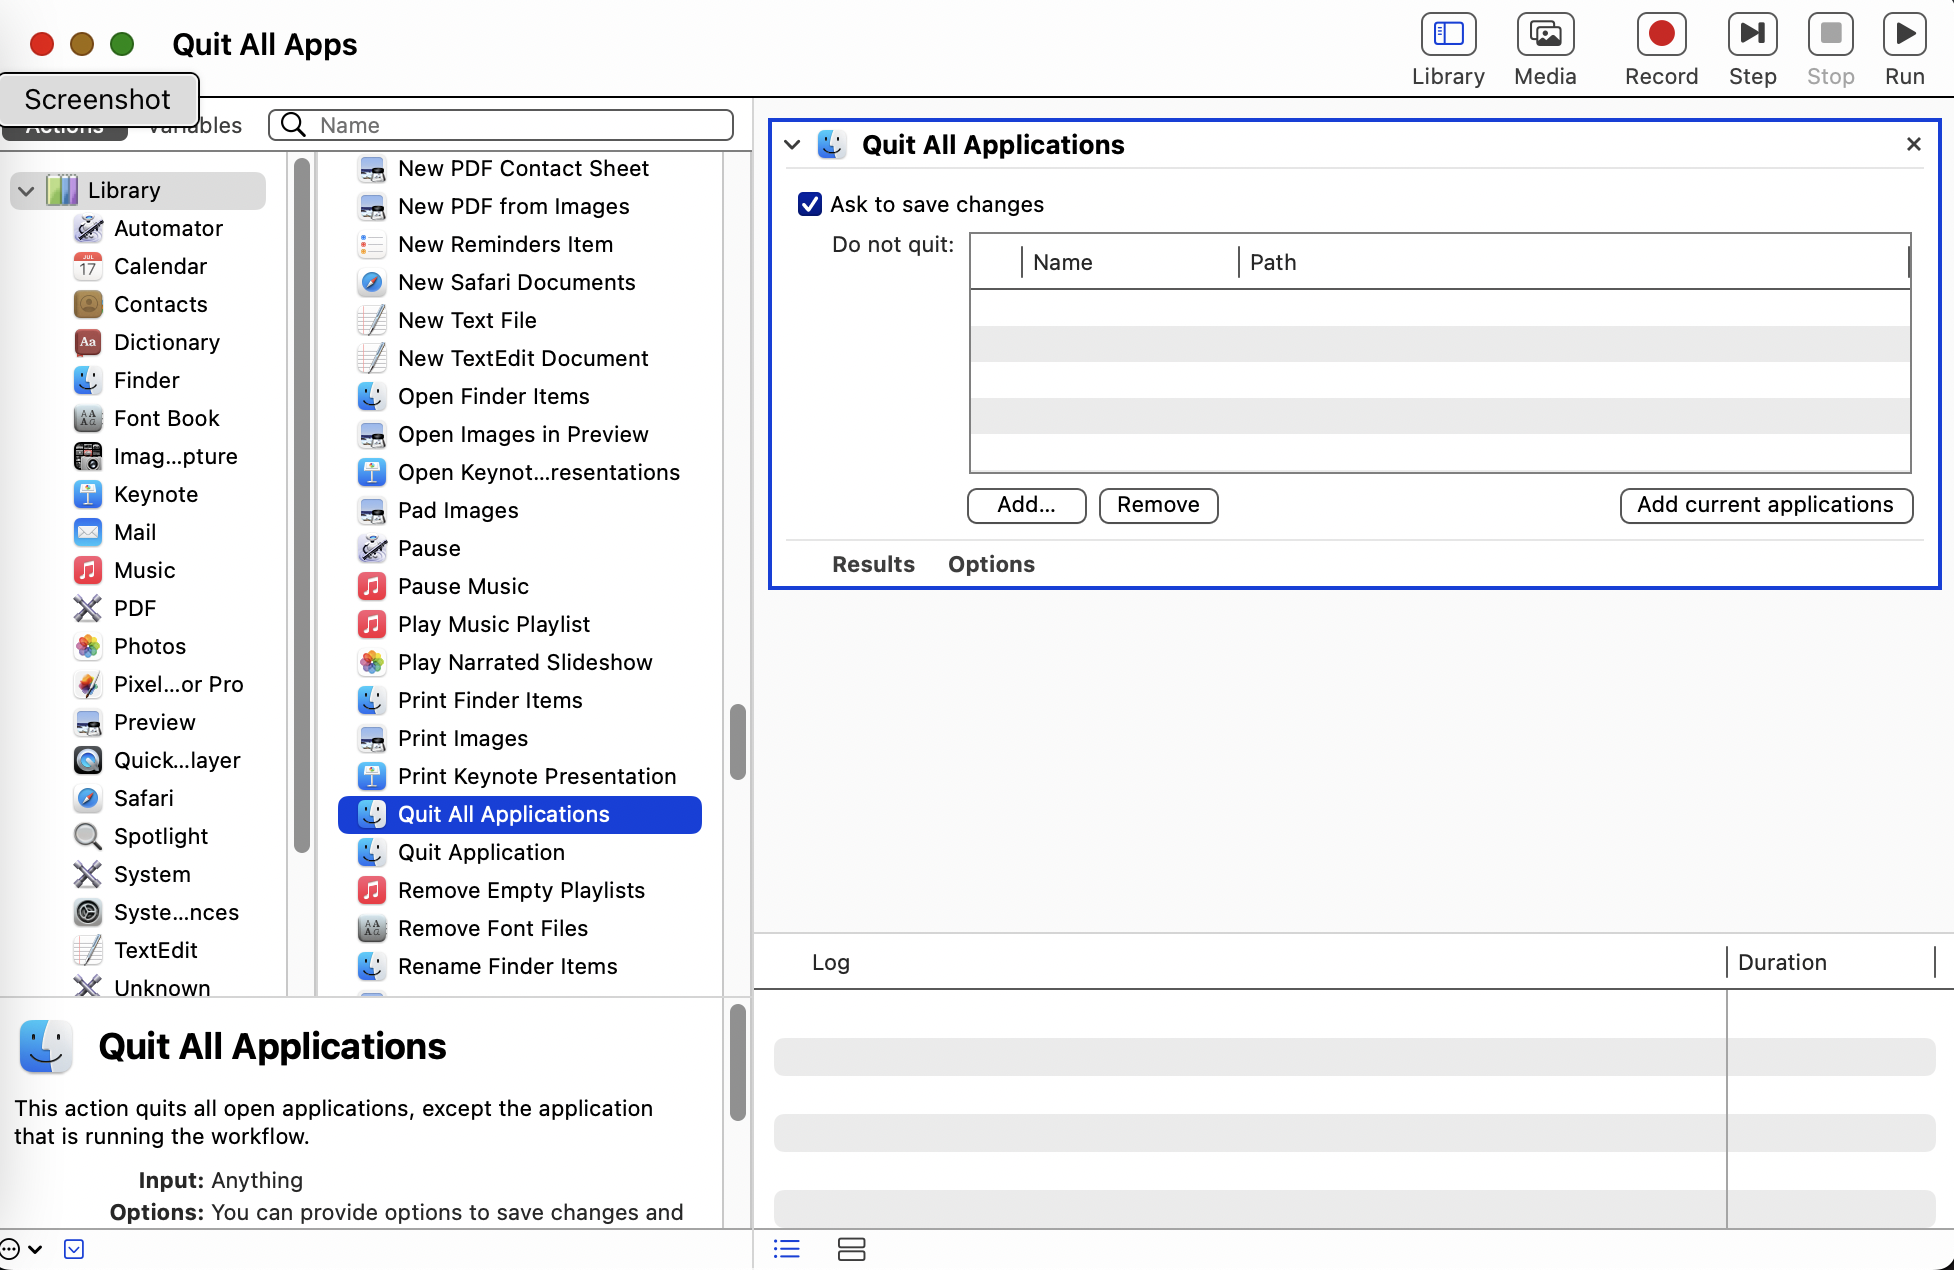Viewport: 1954px width, 1270px height.
Task: Show log list view icon
Action: (787, 1249)
